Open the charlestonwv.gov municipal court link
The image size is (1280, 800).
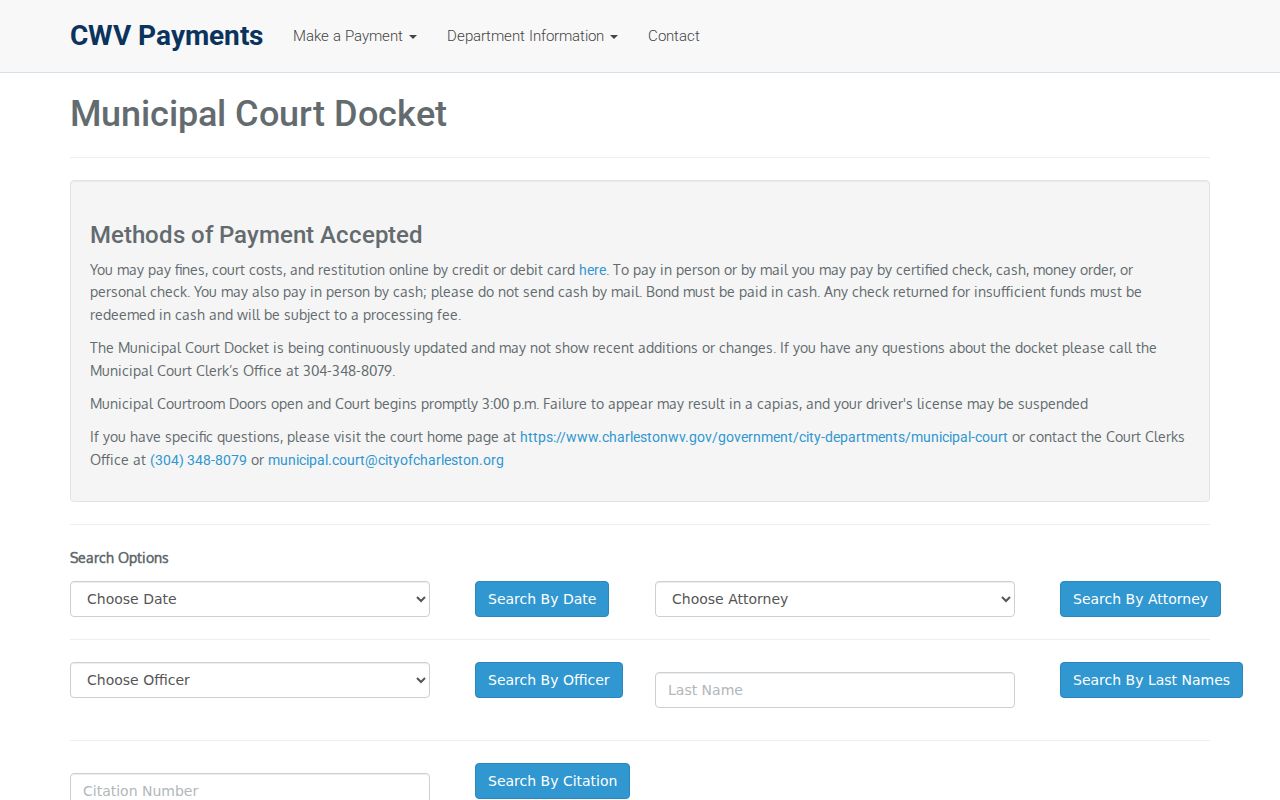pyautogui.click(x=764, y=437)
